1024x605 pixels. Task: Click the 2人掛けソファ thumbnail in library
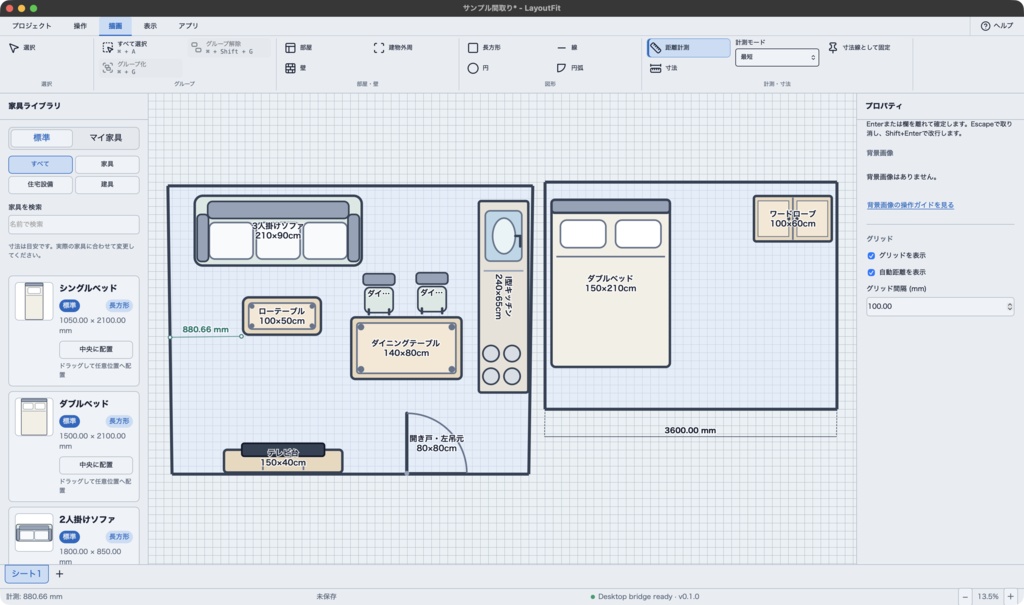(x=34, y=532)
